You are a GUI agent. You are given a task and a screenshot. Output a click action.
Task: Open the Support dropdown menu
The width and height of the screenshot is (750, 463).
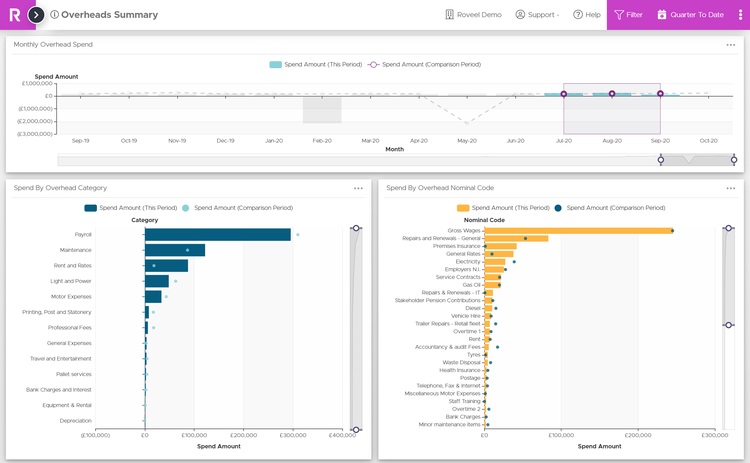pos(537,15)
